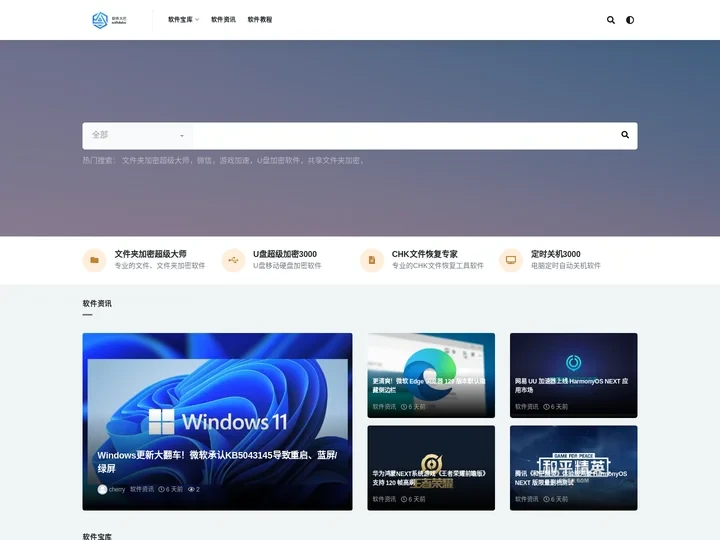Viewport: 720px width, 540px height.
Task: Click the site logo in the header
Action: 109,20
